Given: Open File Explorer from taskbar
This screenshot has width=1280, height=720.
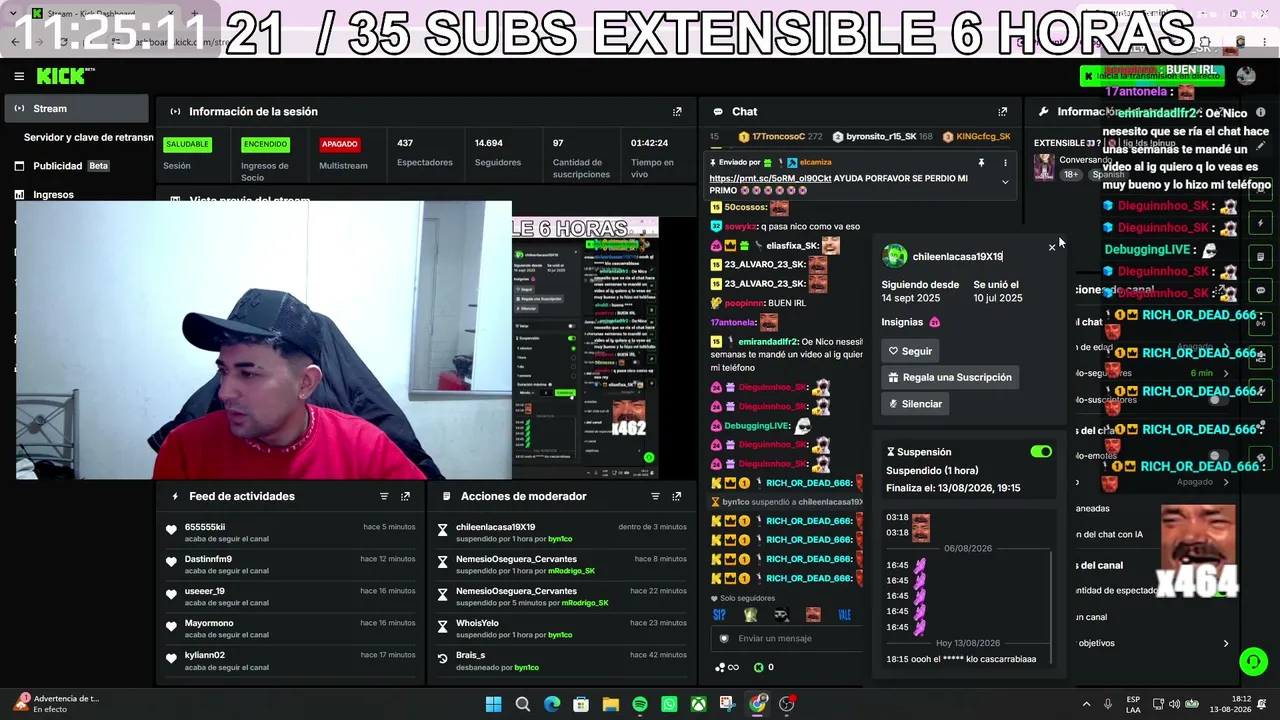Looking at the screenshot, I should [x=610, y=704].
